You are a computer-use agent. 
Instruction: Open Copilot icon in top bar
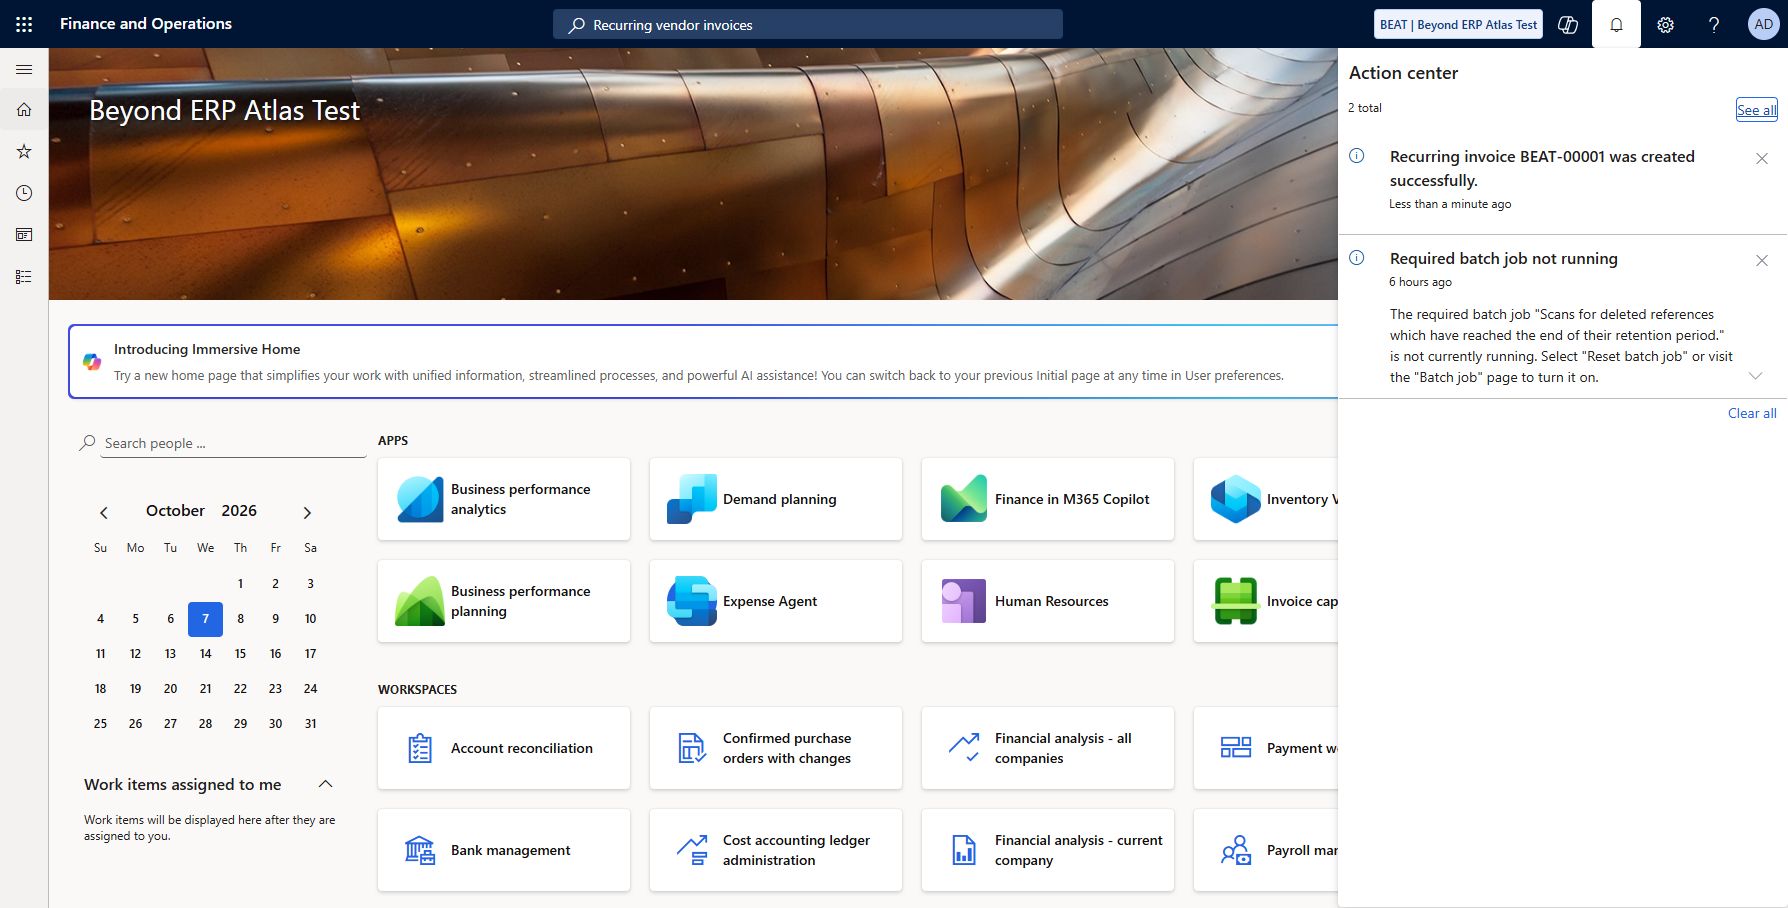coord(1568,25)
